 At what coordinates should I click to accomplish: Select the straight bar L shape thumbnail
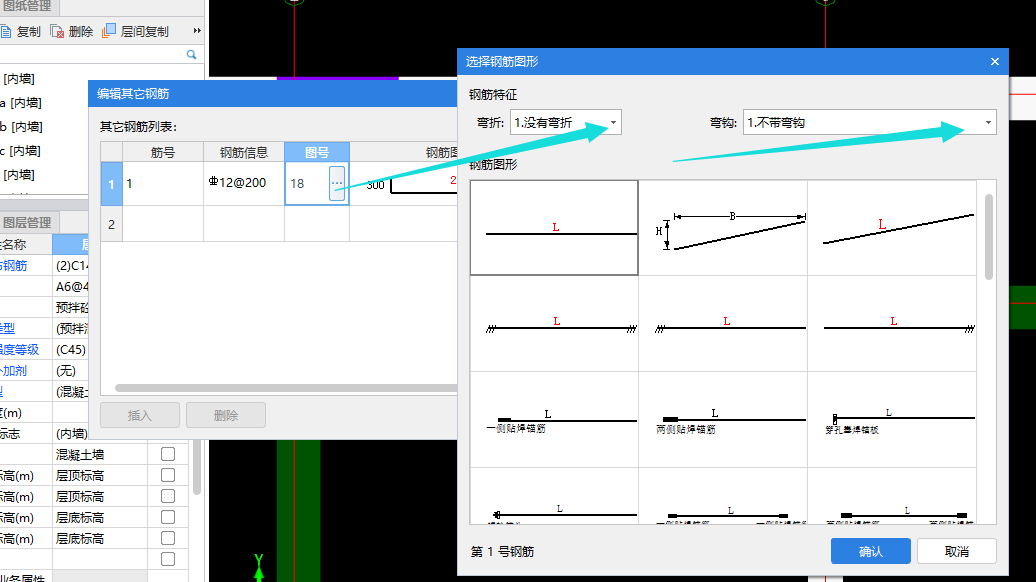tap(554, 227)
